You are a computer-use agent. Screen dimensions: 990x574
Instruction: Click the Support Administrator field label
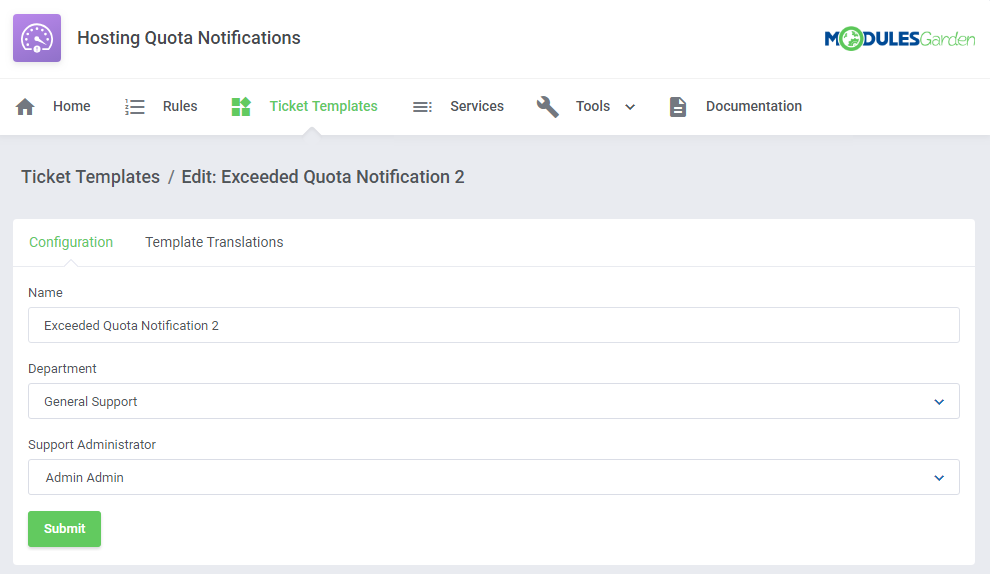[x=92, y=445]
